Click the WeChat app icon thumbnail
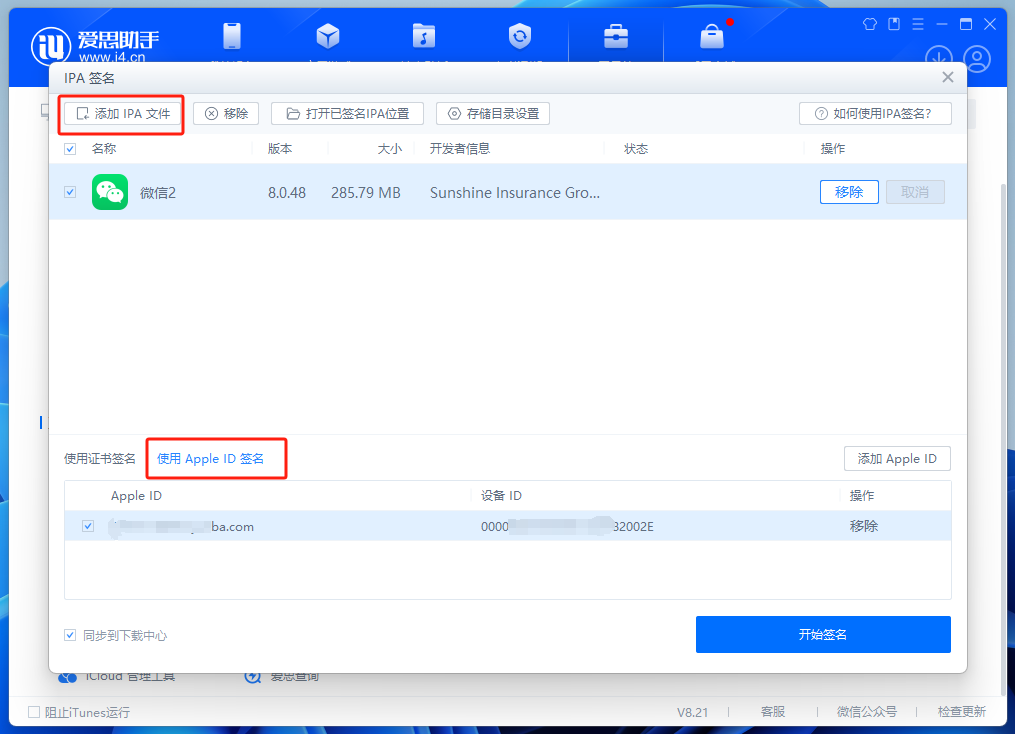Screen dimensions: 1015x734 coord(110,192)
